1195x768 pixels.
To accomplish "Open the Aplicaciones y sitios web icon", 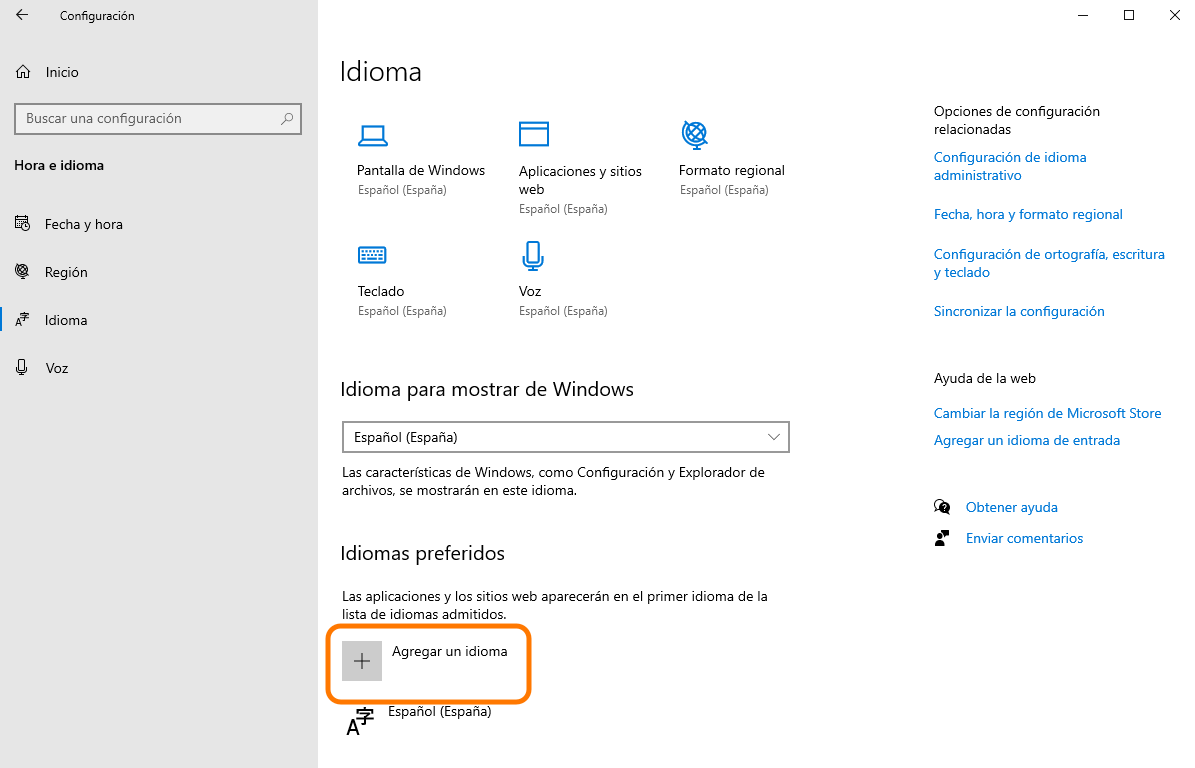I will 534,134.
